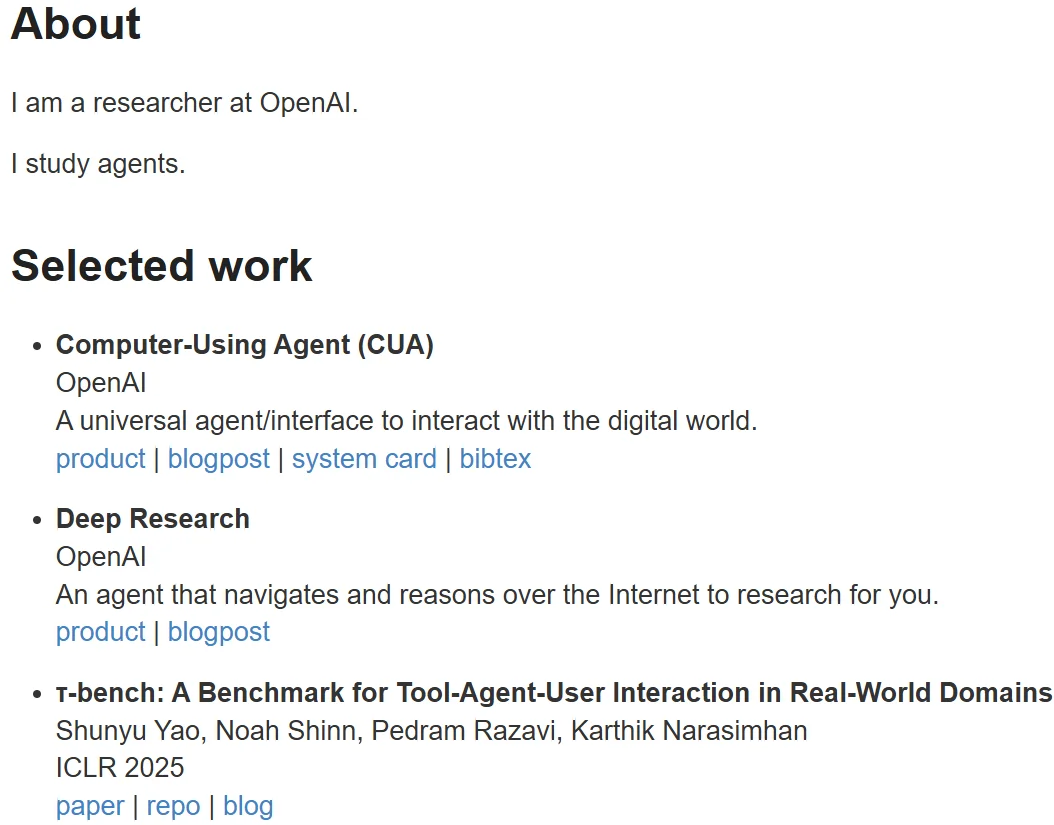The image size is (1054, 825).
Task: Click the CUA bibtex link
Action: (495, 459)
